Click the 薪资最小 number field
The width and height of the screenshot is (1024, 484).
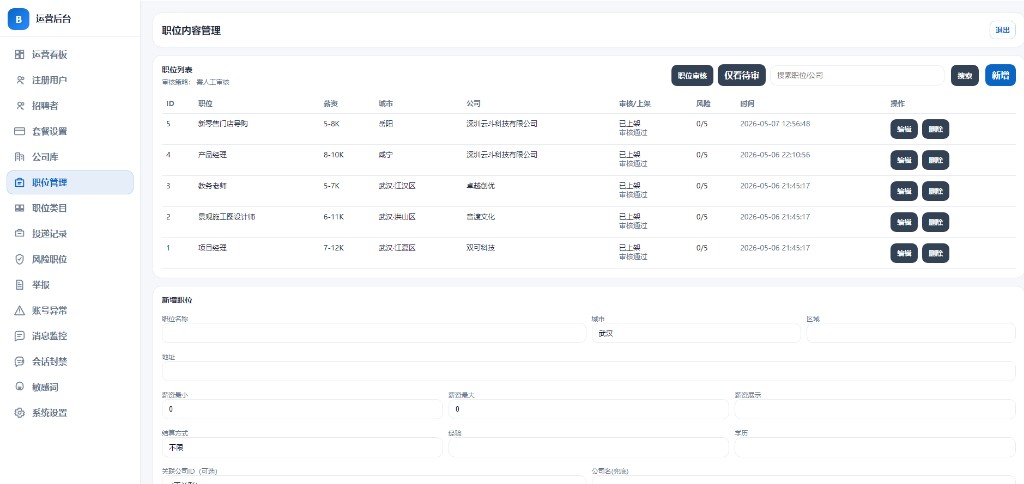(302, 409)
